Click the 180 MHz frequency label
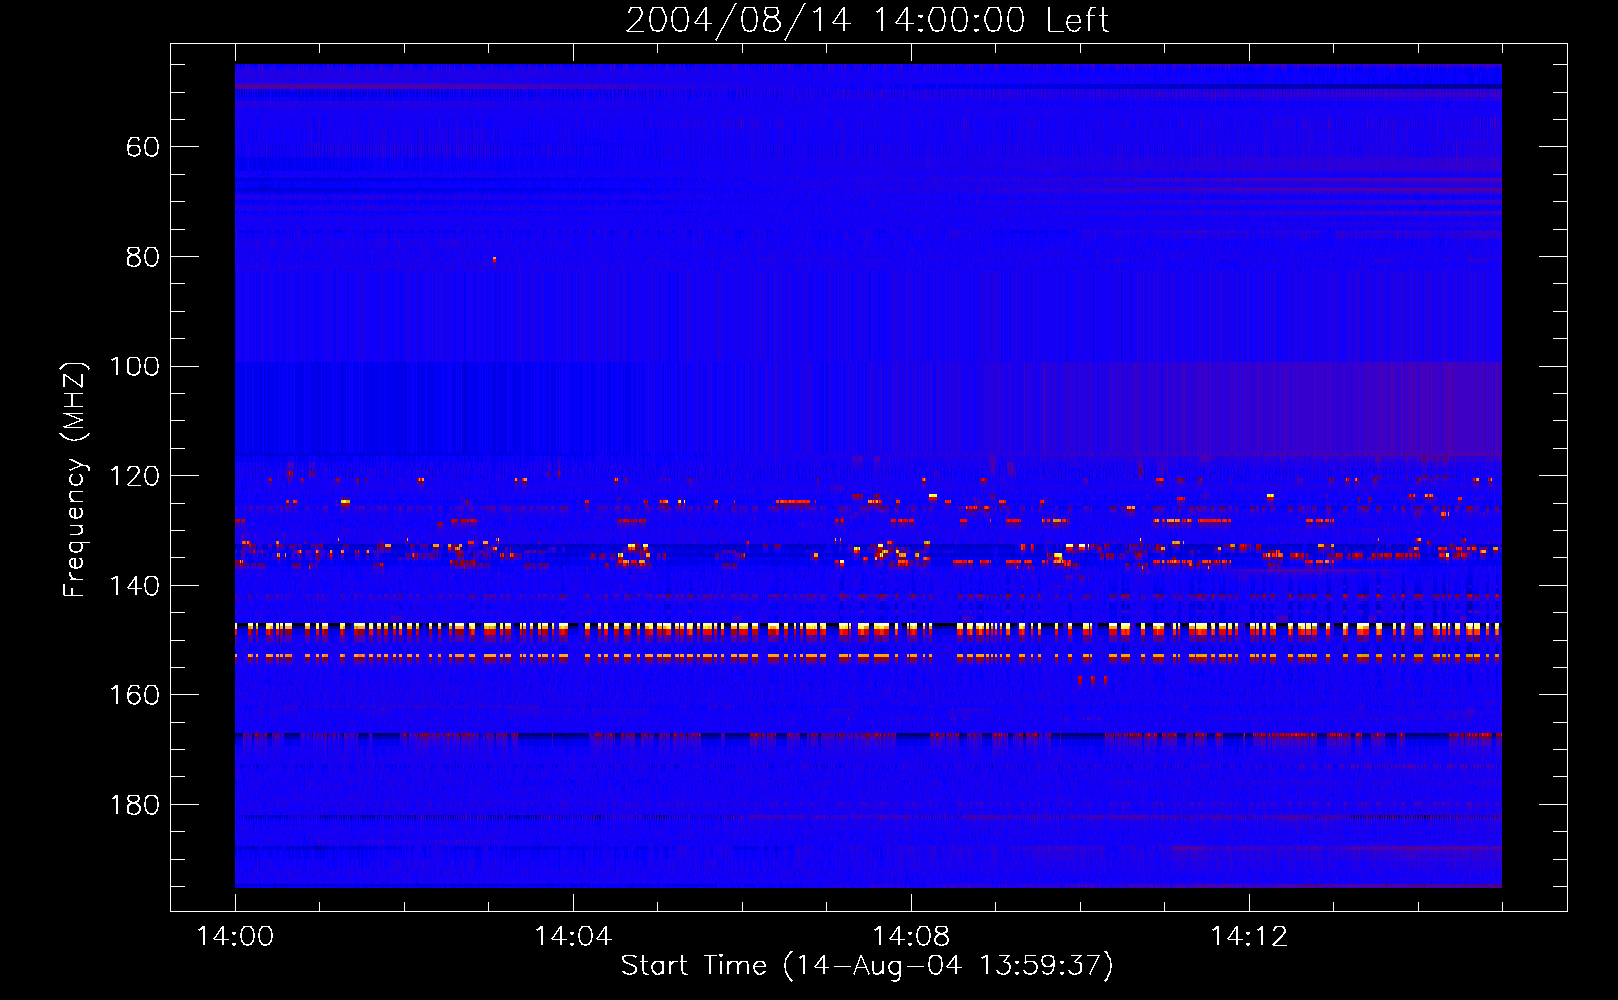Screen dimensions: 1618x1000 pos(135,805)
